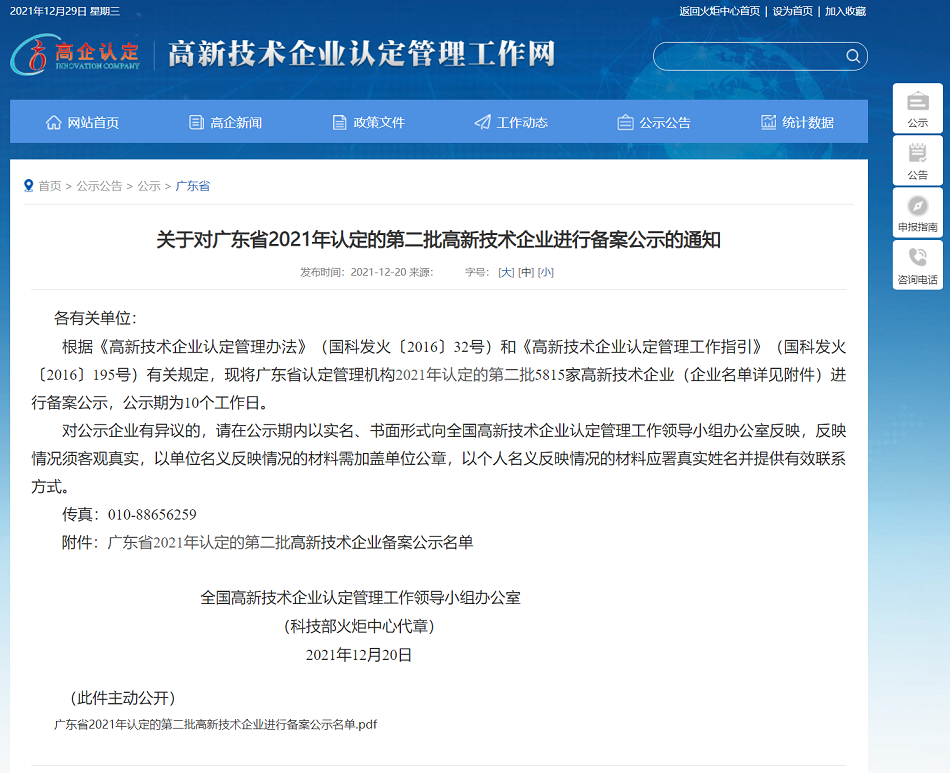950x773 pixels.
Task: Open the 统计数据 navigation tab
Action: tap(797, 122)
